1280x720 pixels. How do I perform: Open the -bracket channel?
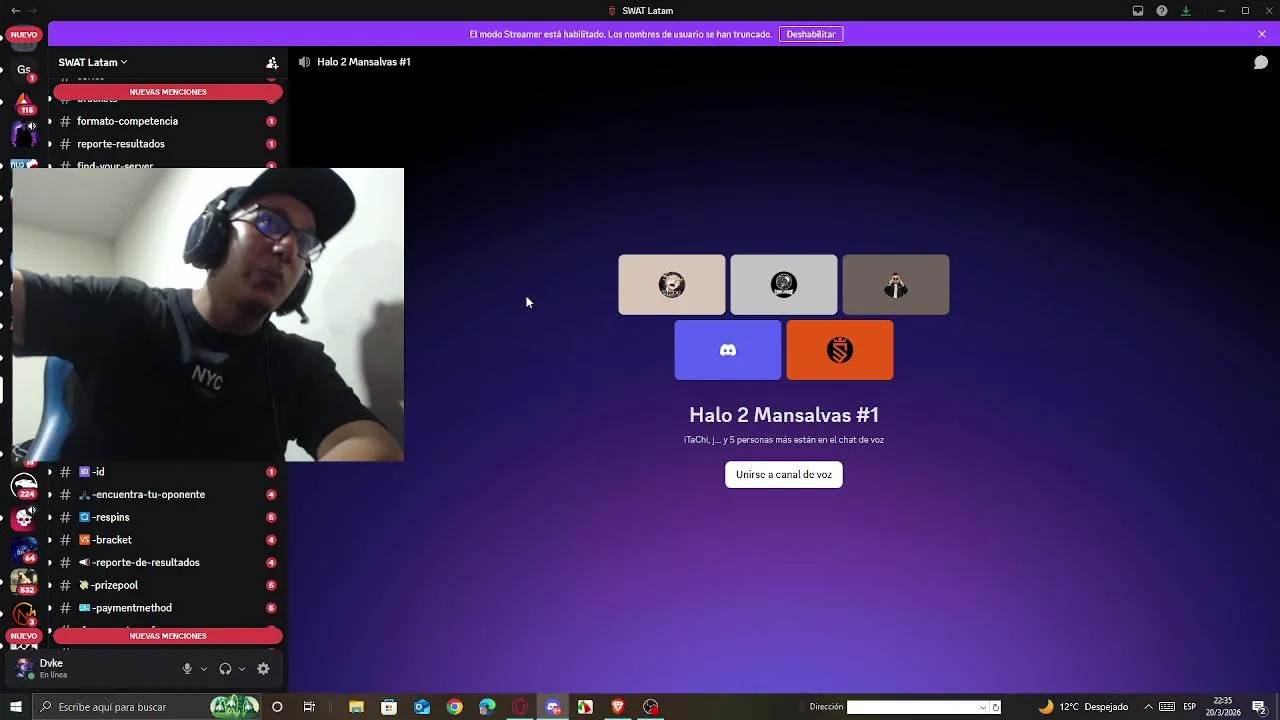[x=166, y=540]
